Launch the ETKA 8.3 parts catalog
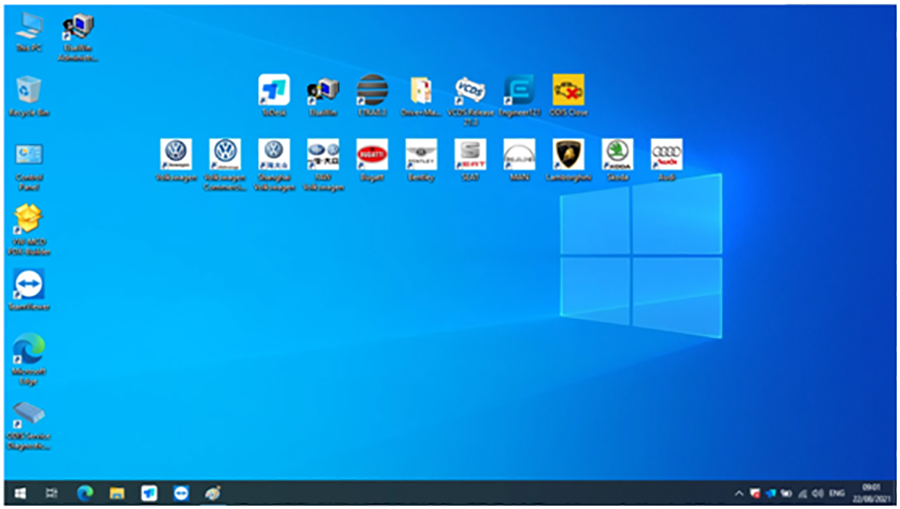 coord(372,95)
